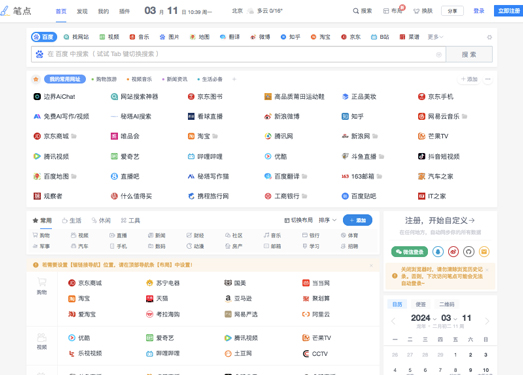Switch to the 便签 widget tab

click(x=421, y=304)
